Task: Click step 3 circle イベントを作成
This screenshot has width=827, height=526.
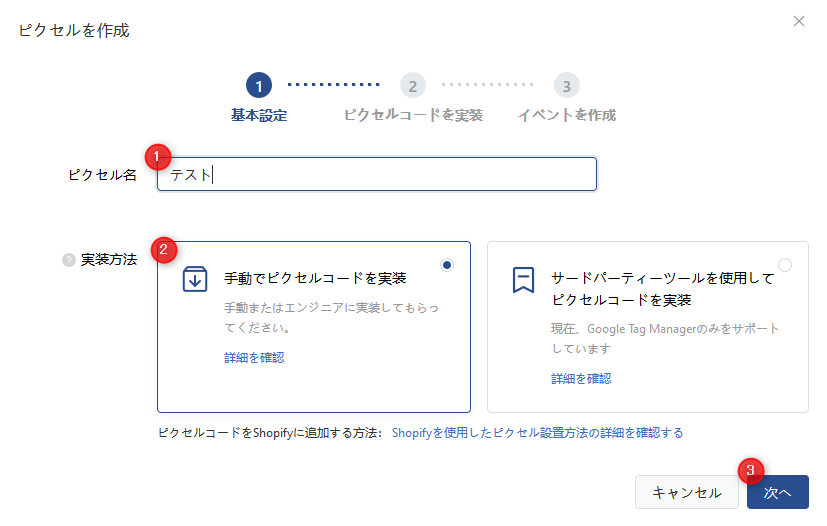Action: (566, 86)
